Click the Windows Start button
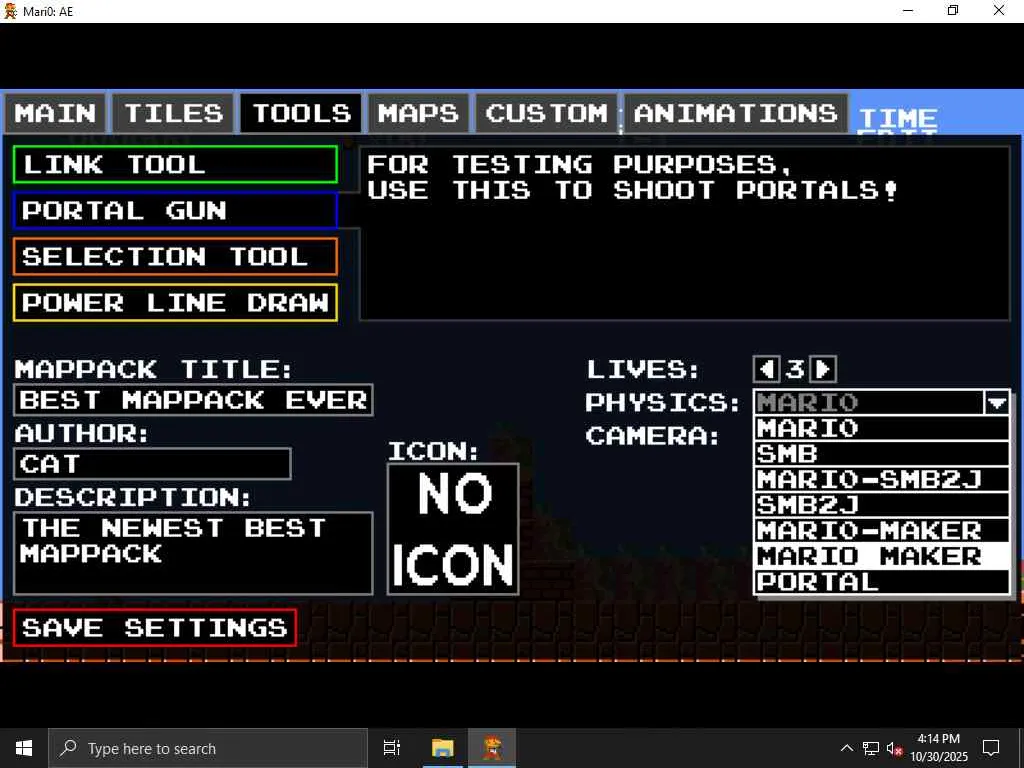This screenshot has height=768, width=1024. tap(24, 748)
